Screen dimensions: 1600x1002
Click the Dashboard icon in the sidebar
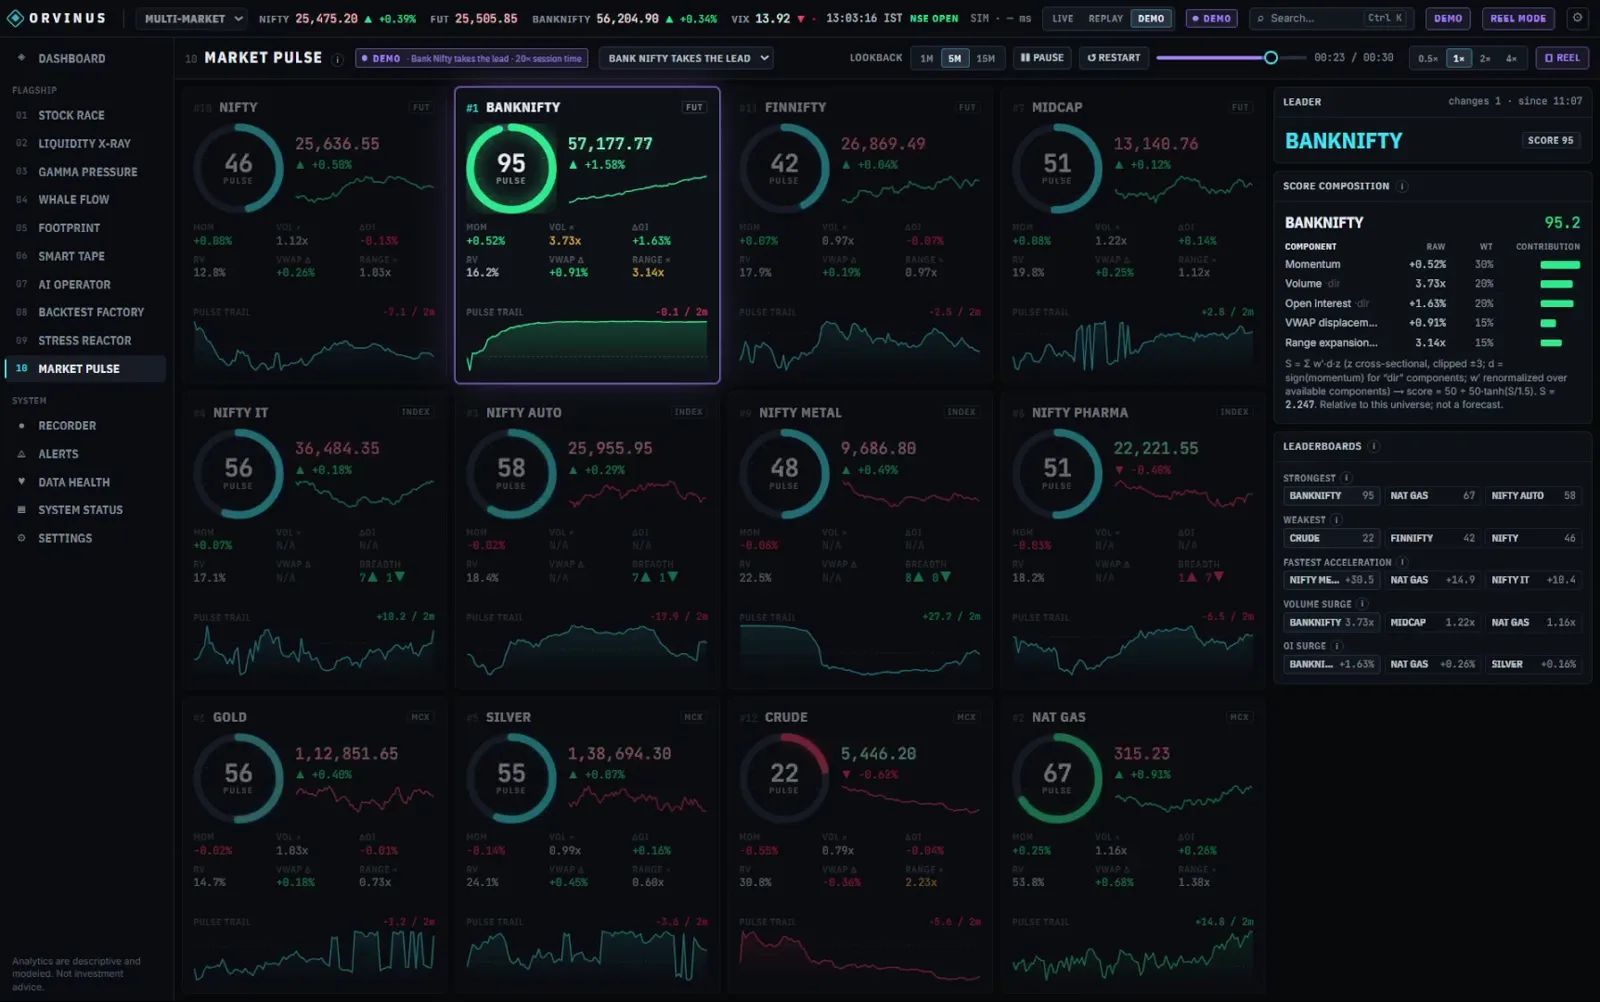21,58
